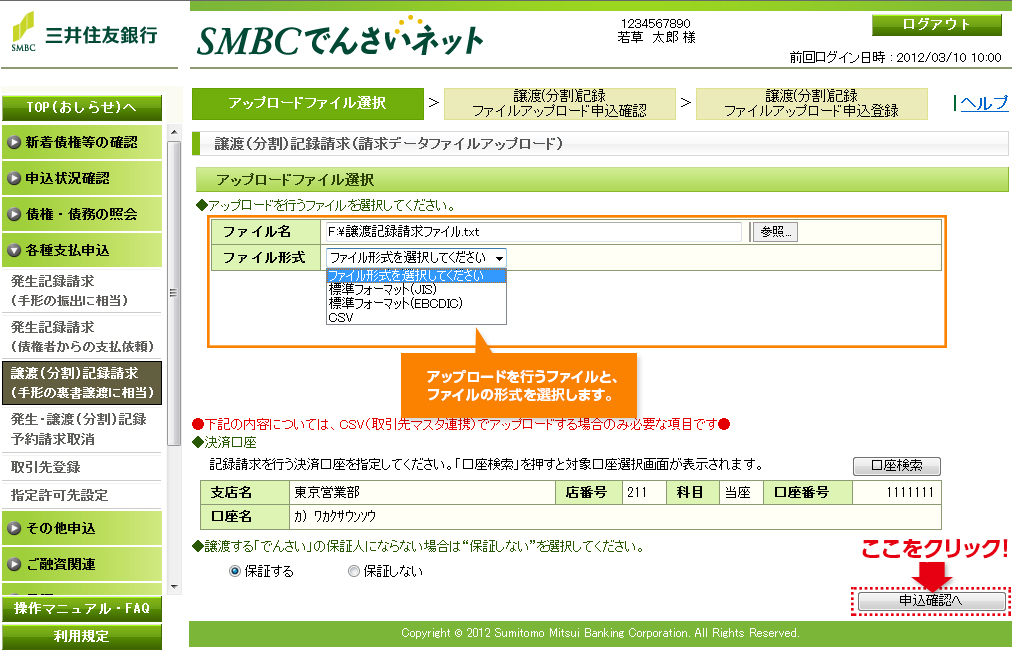This screenshot has height=650, width=1012.
Task: Click the sidebar scroll down arrow
Action: [x=174, y=587]
